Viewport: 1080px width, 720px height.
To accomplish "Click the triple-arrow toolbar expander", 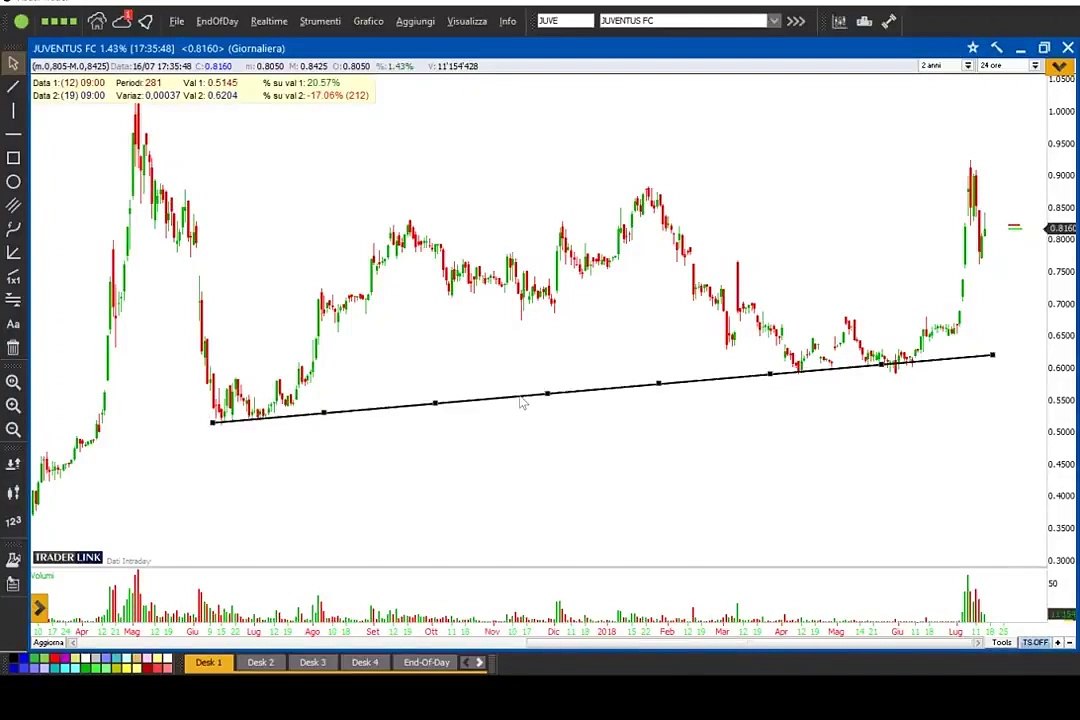I will pyautogui.click(x=796, y=21).
